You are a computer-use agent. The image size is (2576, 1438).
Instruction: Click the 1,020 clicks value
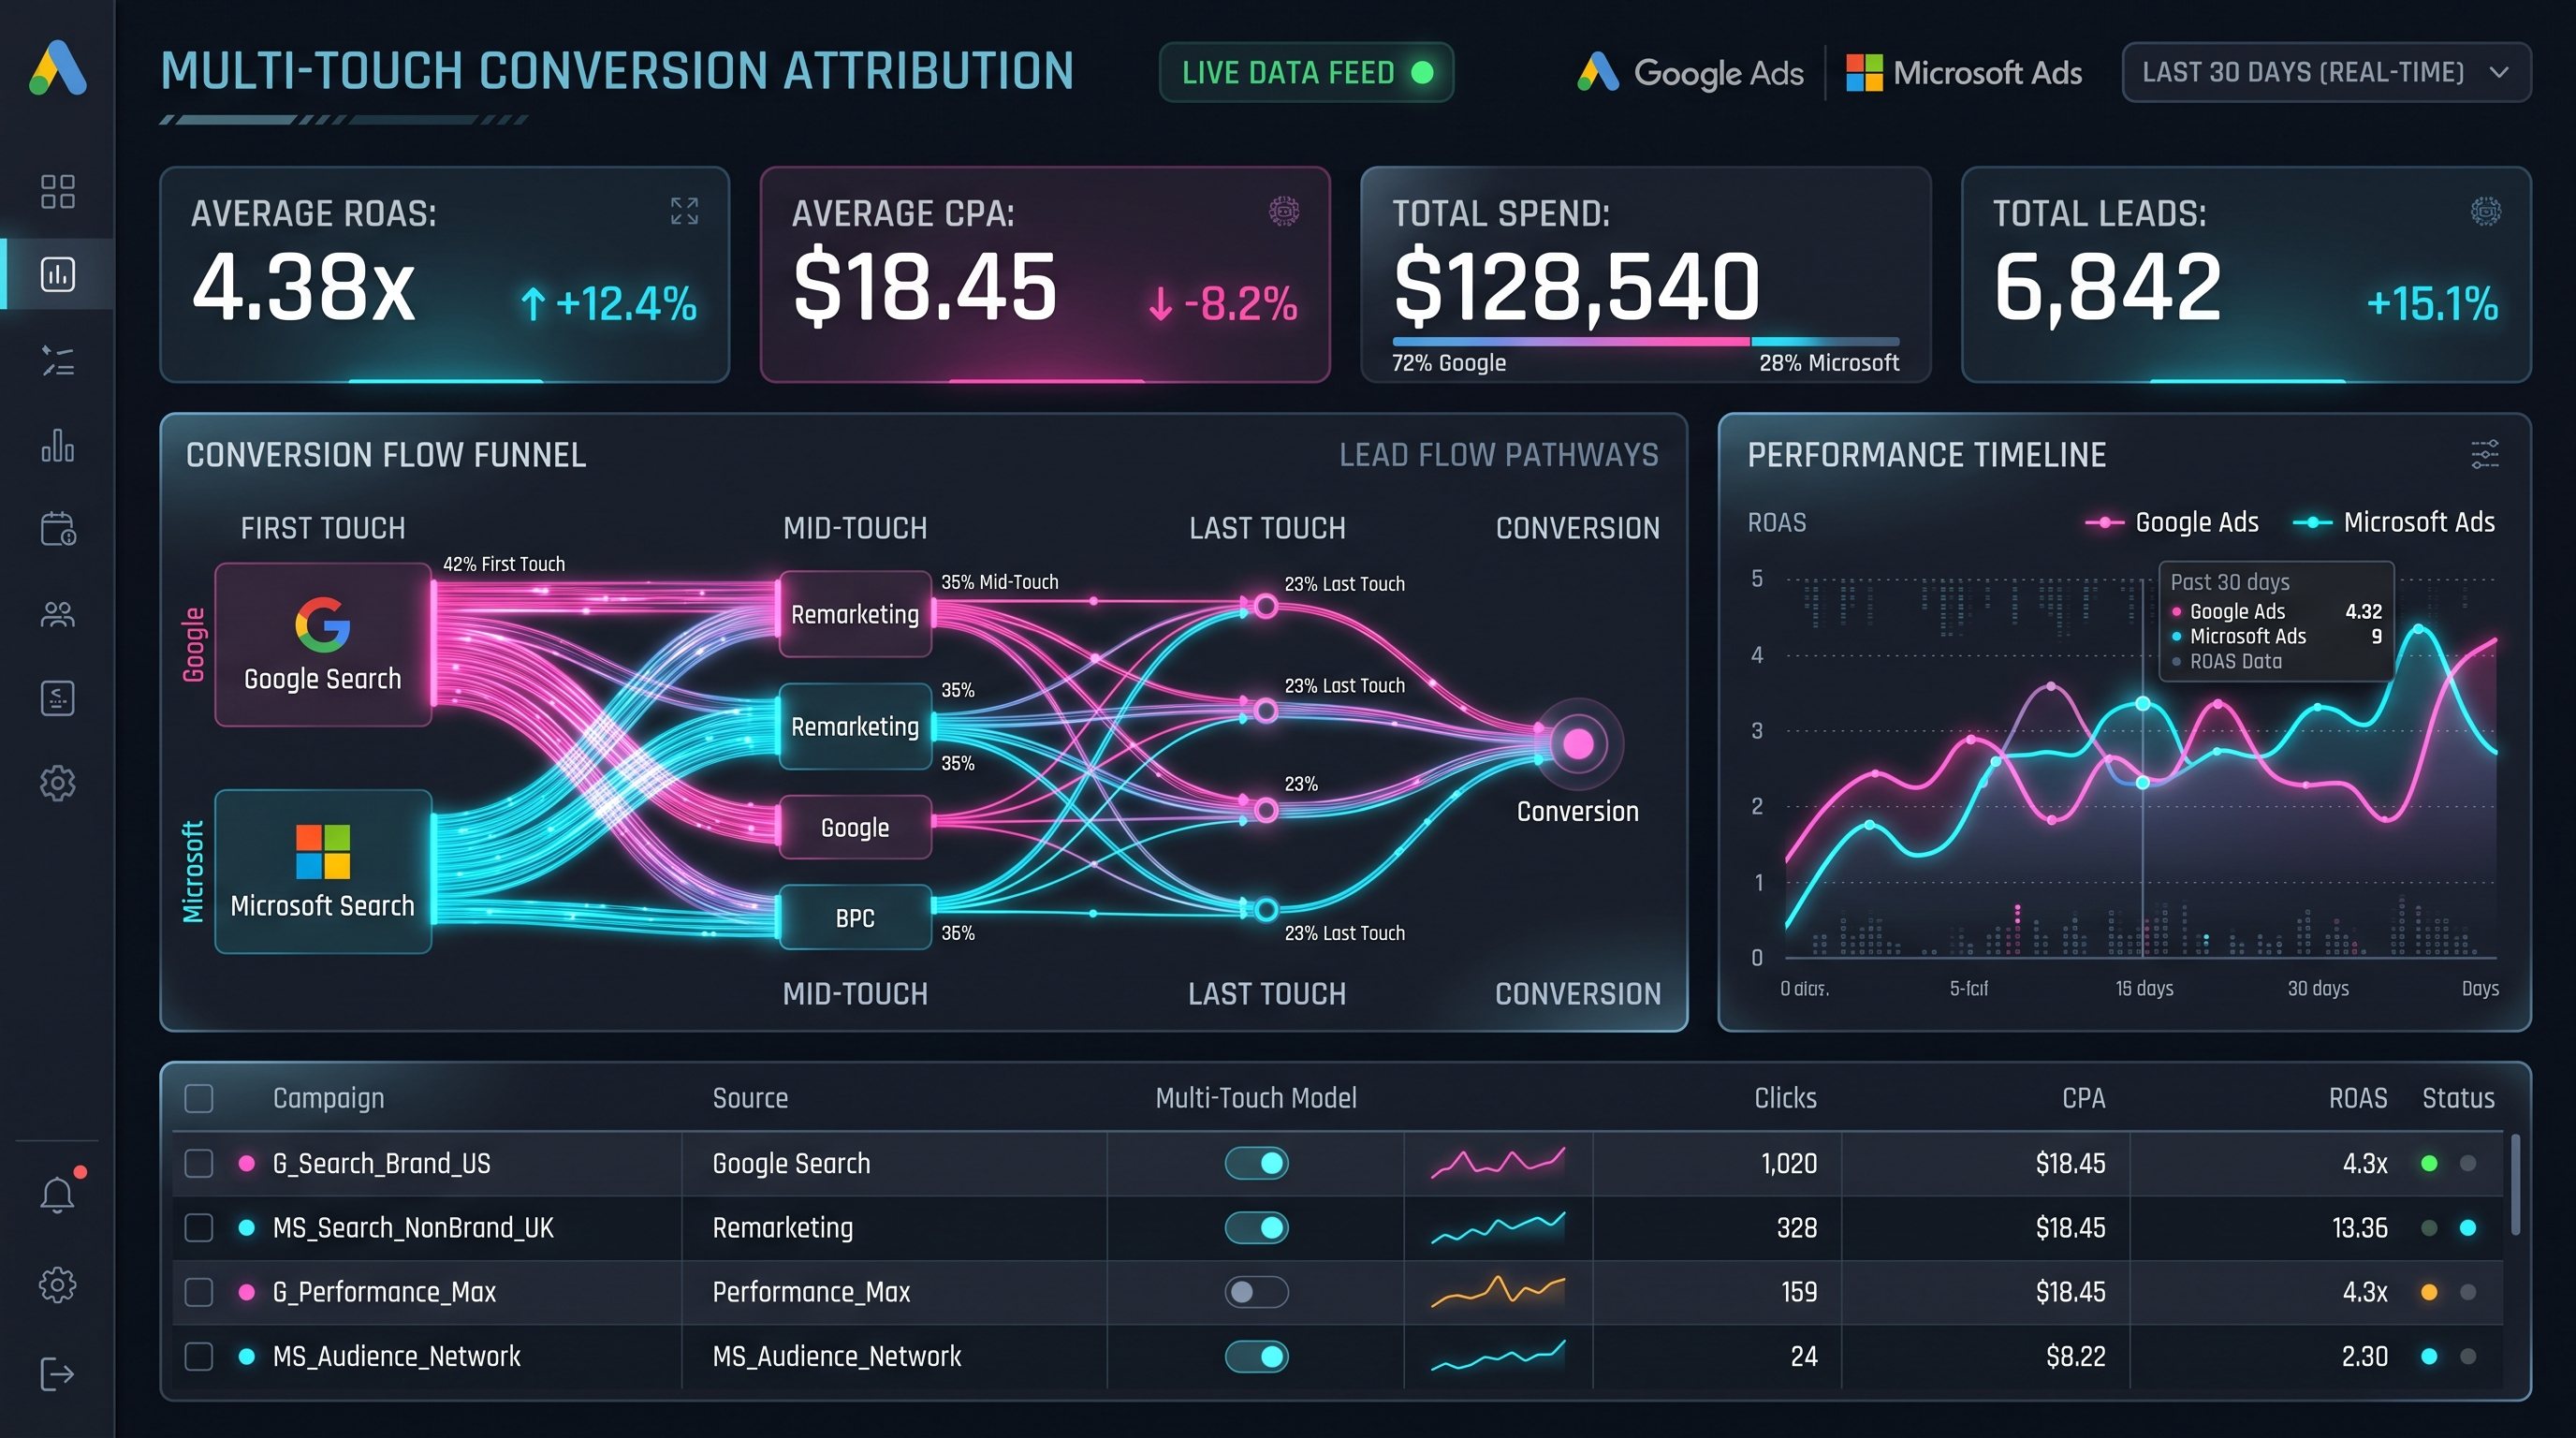point(1788,1163)
